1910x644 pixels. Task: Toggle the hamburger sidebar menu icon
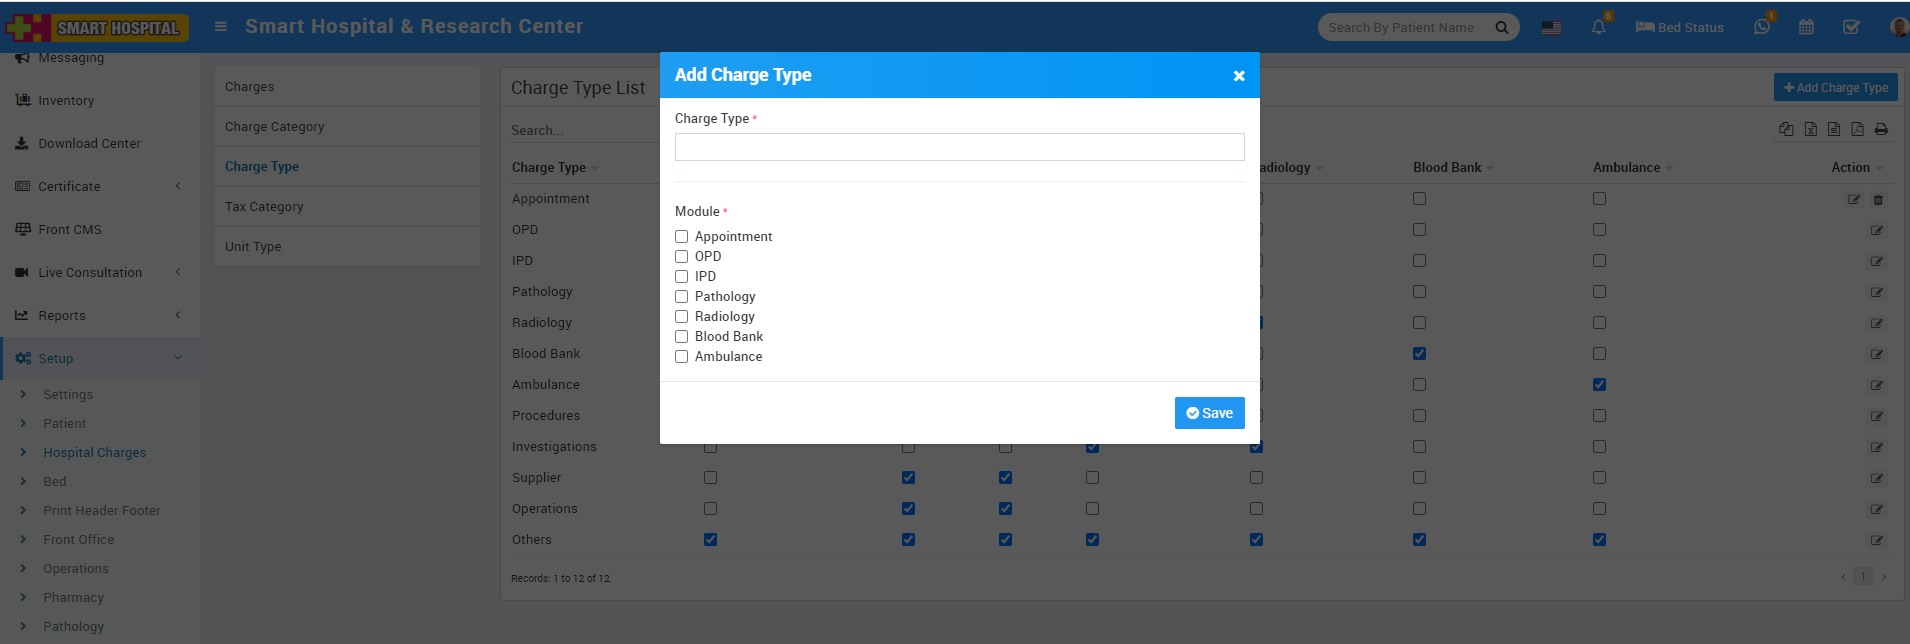(x=221, y=27)
